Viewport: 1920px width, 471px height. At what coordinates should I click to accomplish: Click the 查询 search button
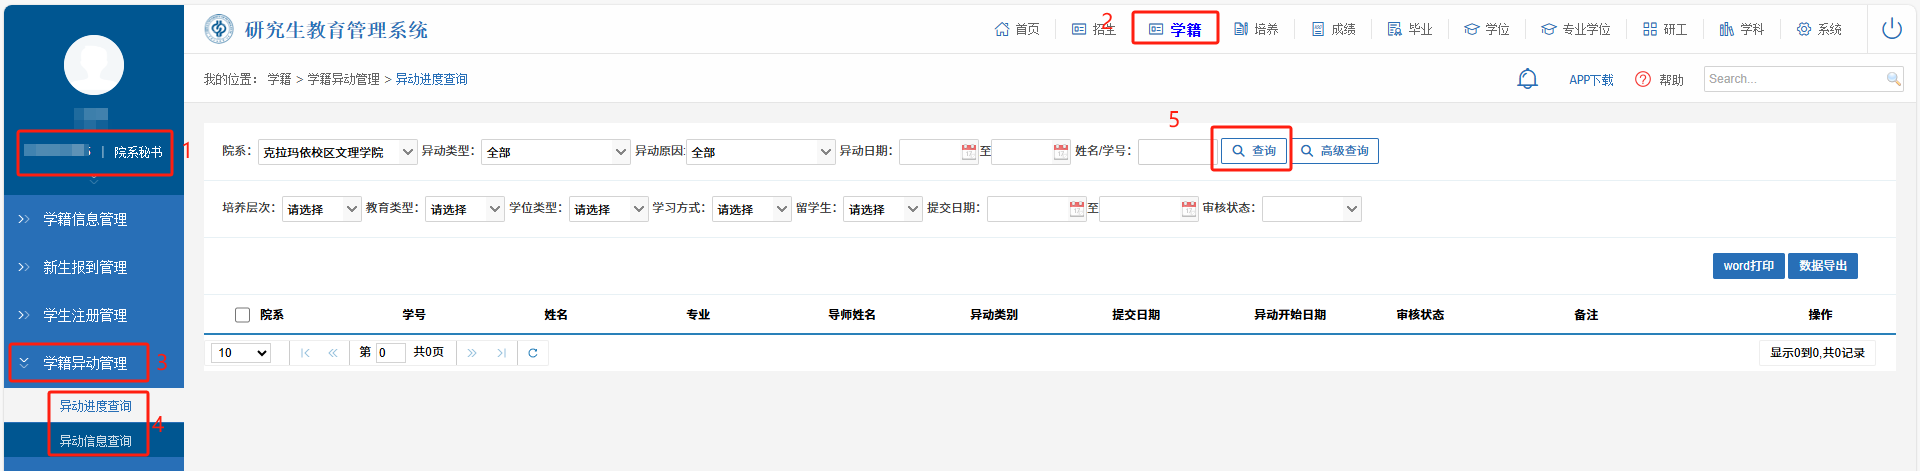(x=1253, y=151)
